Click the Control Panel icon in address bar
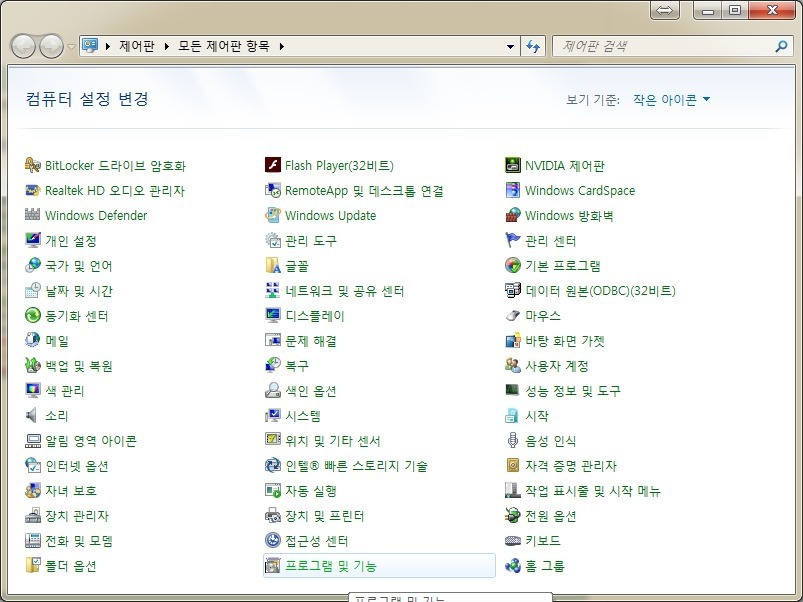 91,46
